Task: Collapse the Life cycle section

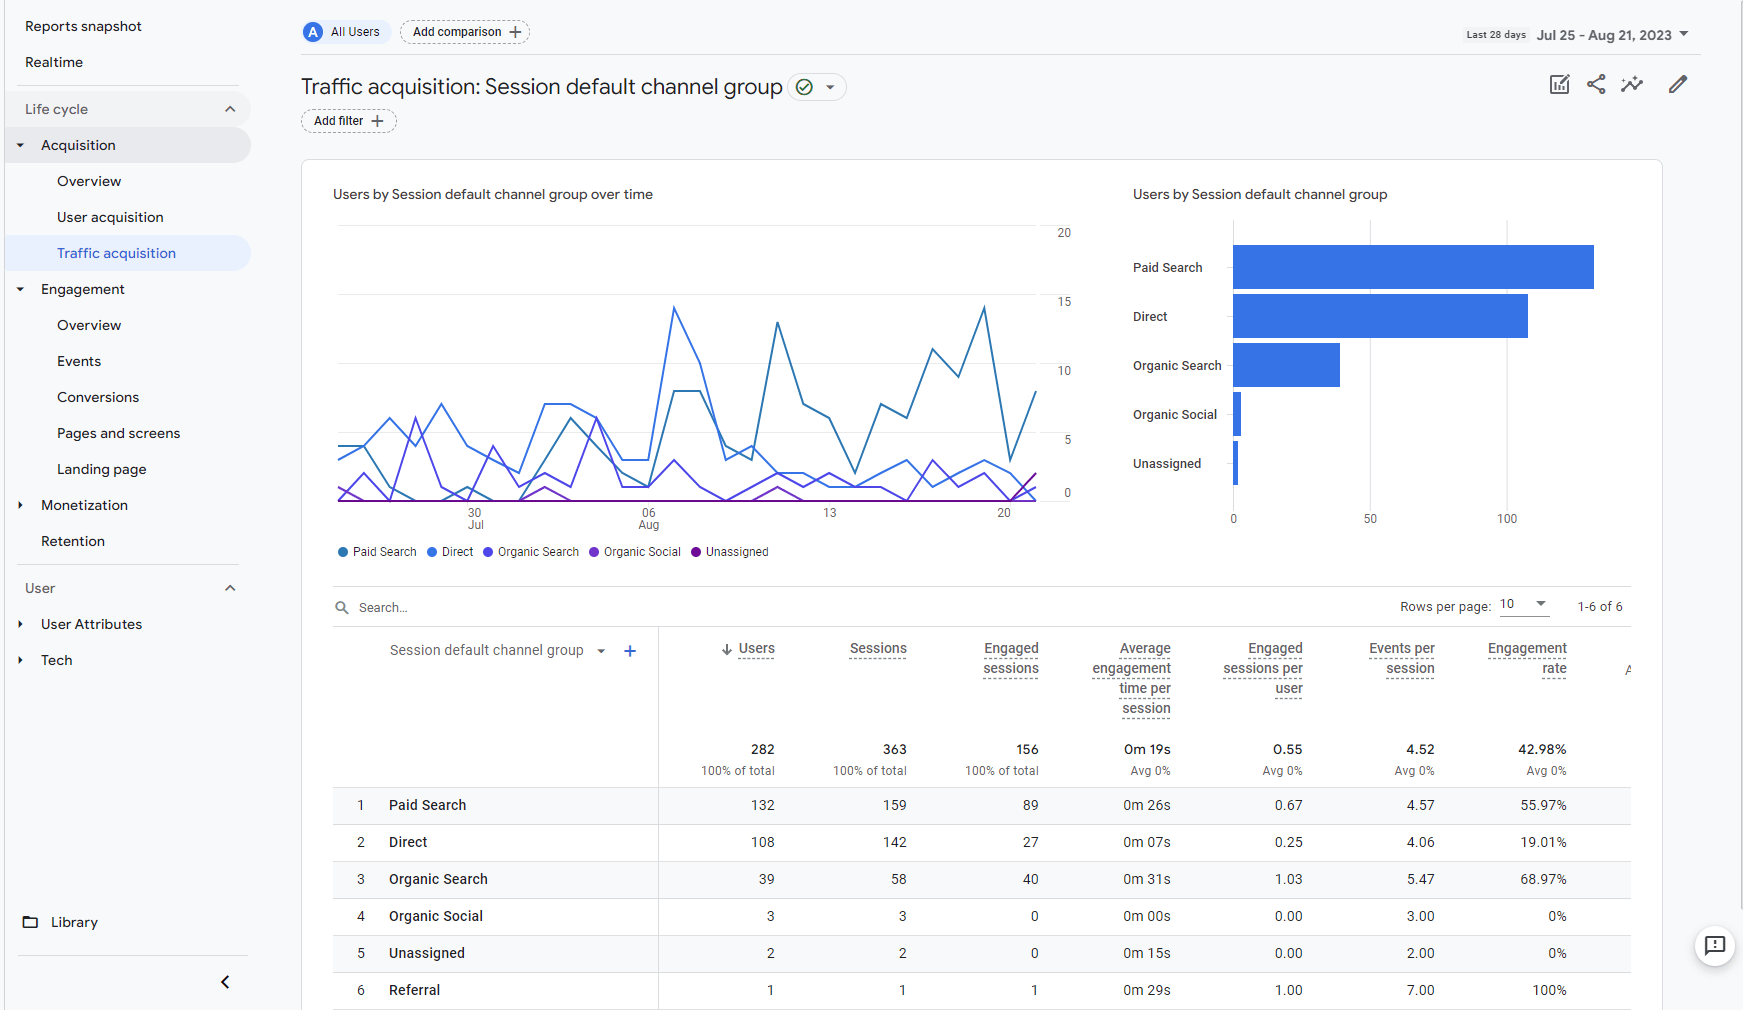Action: coord(230,109)
